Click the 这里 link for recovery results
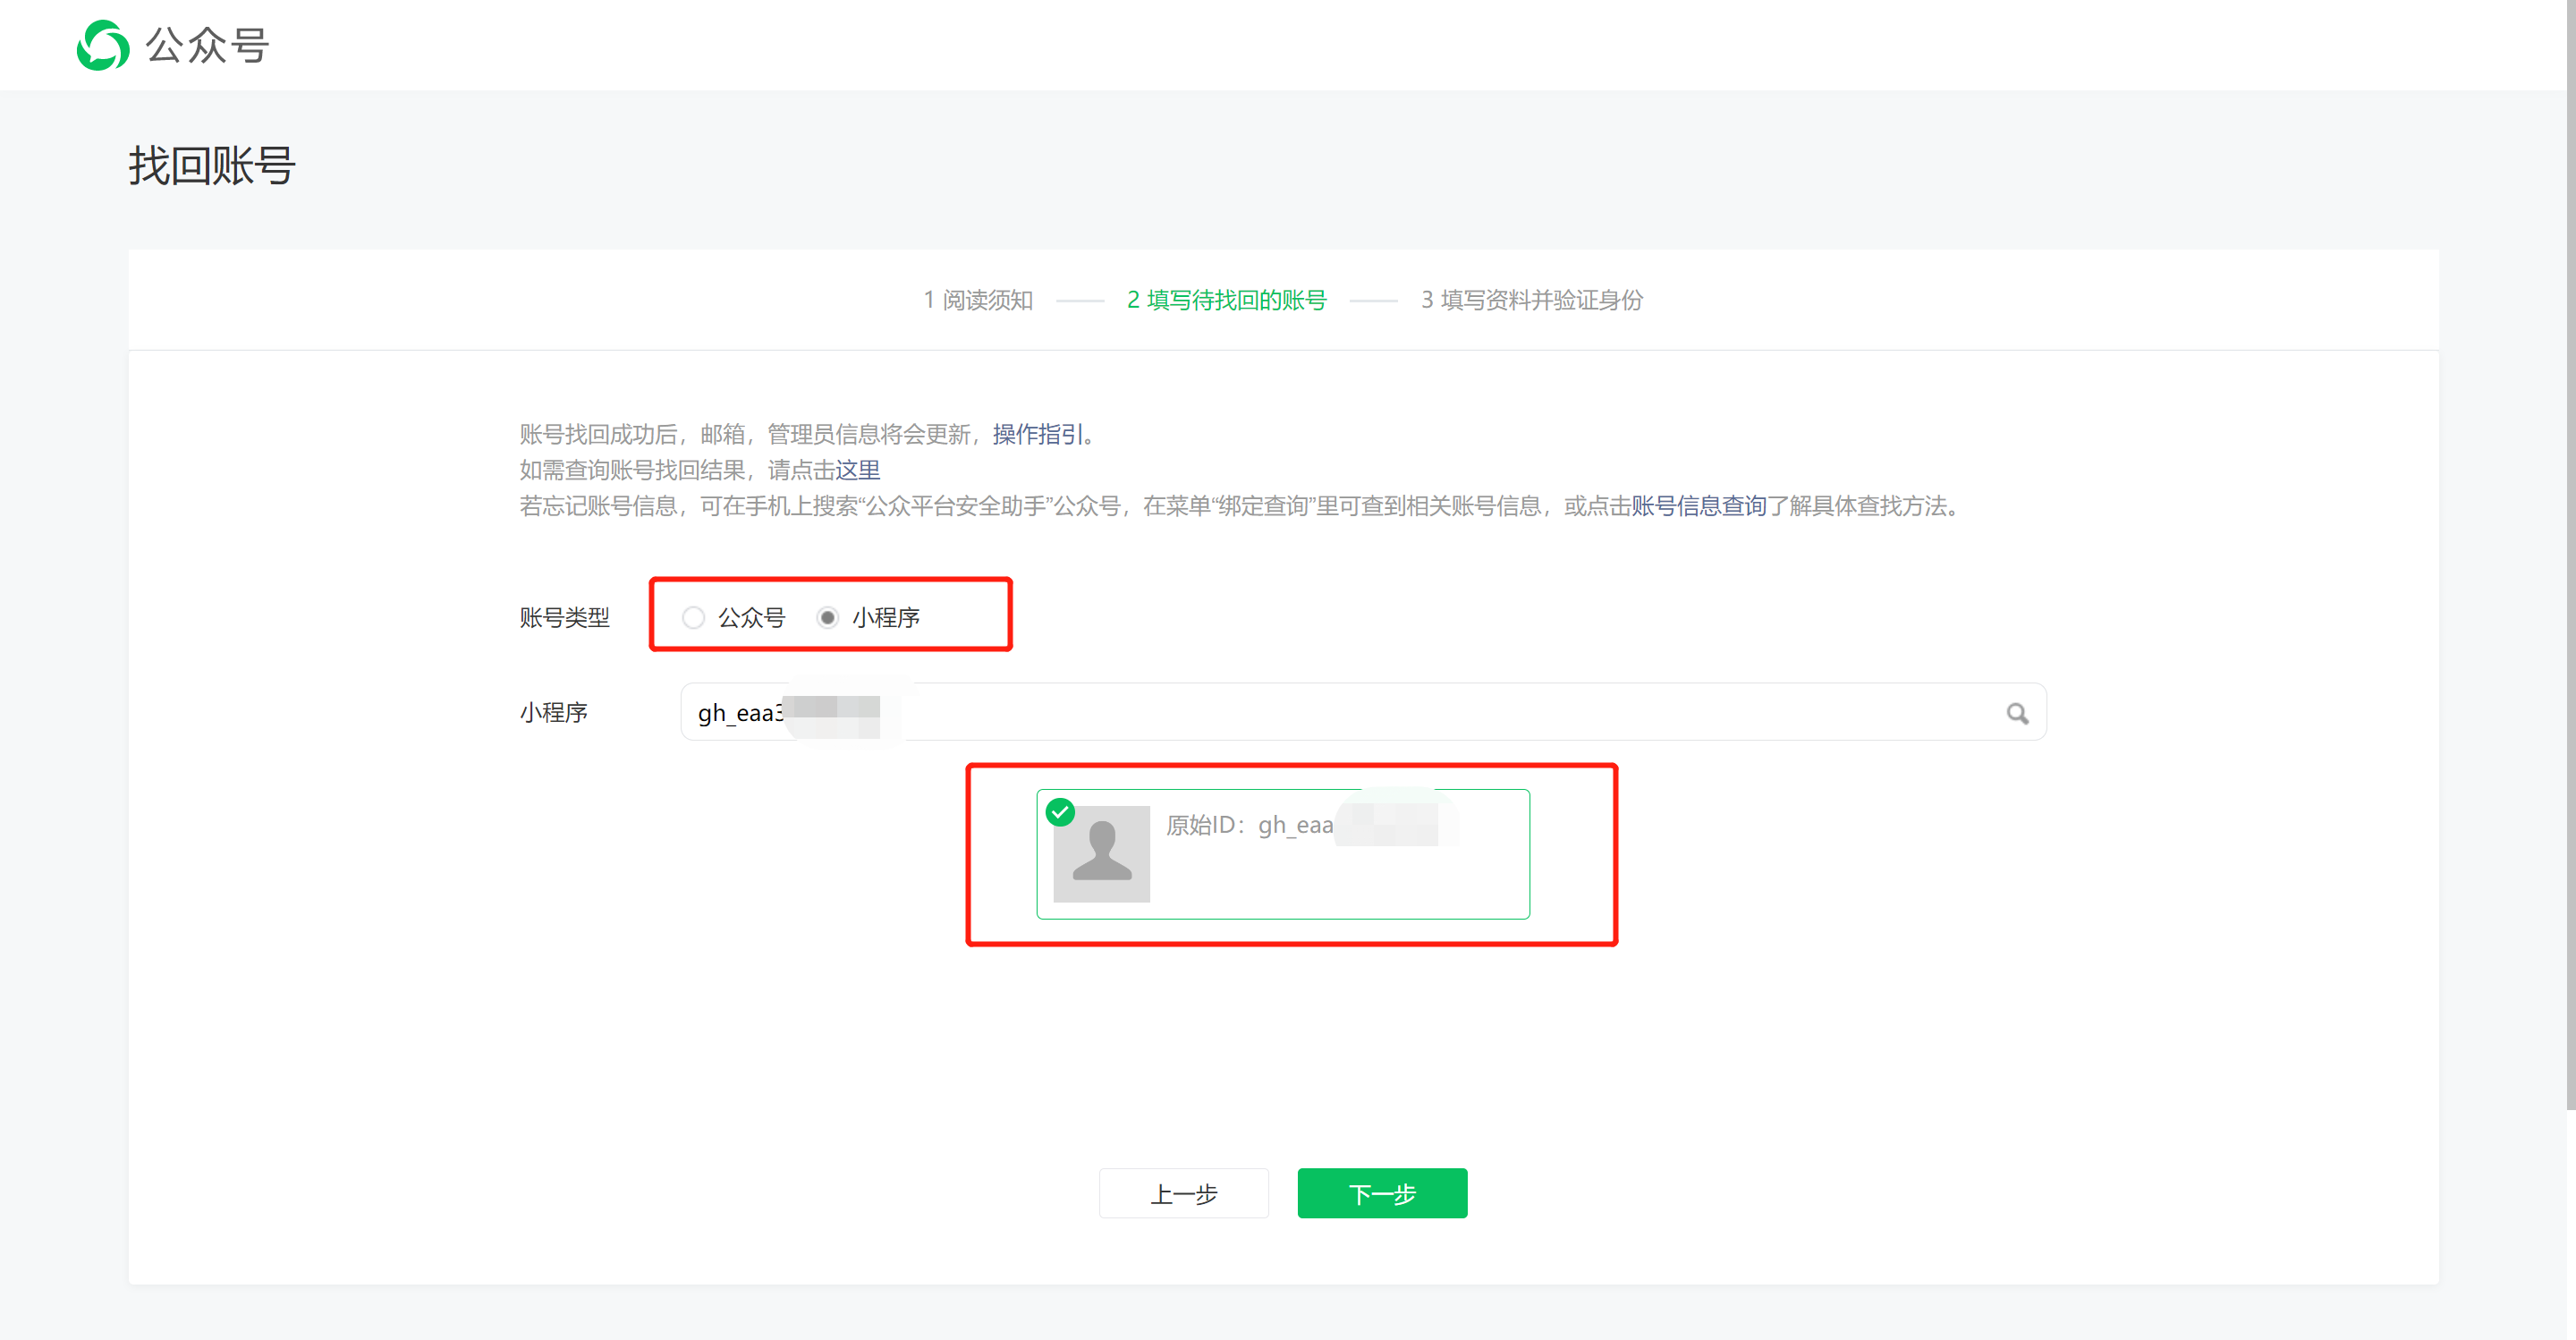2576x1340 pixels. [x=857, y=470]
